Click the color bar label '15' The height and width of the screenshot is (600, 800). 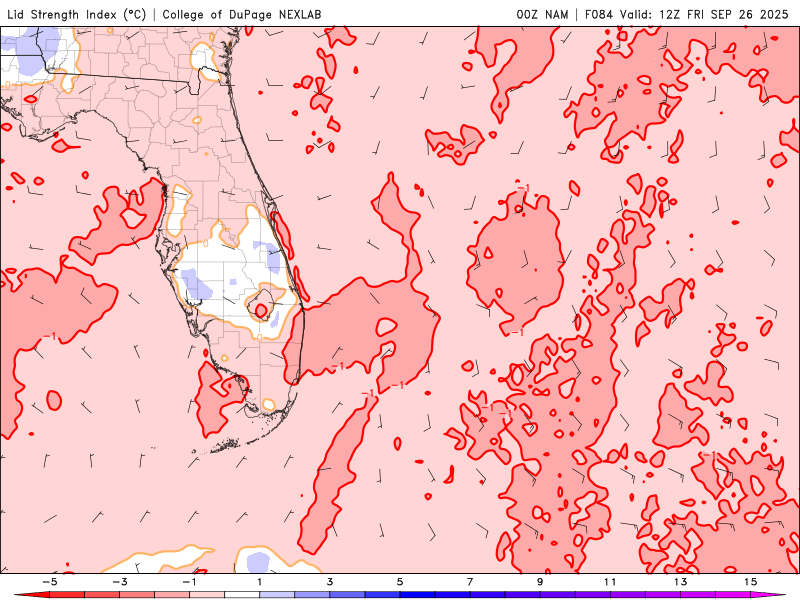tap(750, 582)
